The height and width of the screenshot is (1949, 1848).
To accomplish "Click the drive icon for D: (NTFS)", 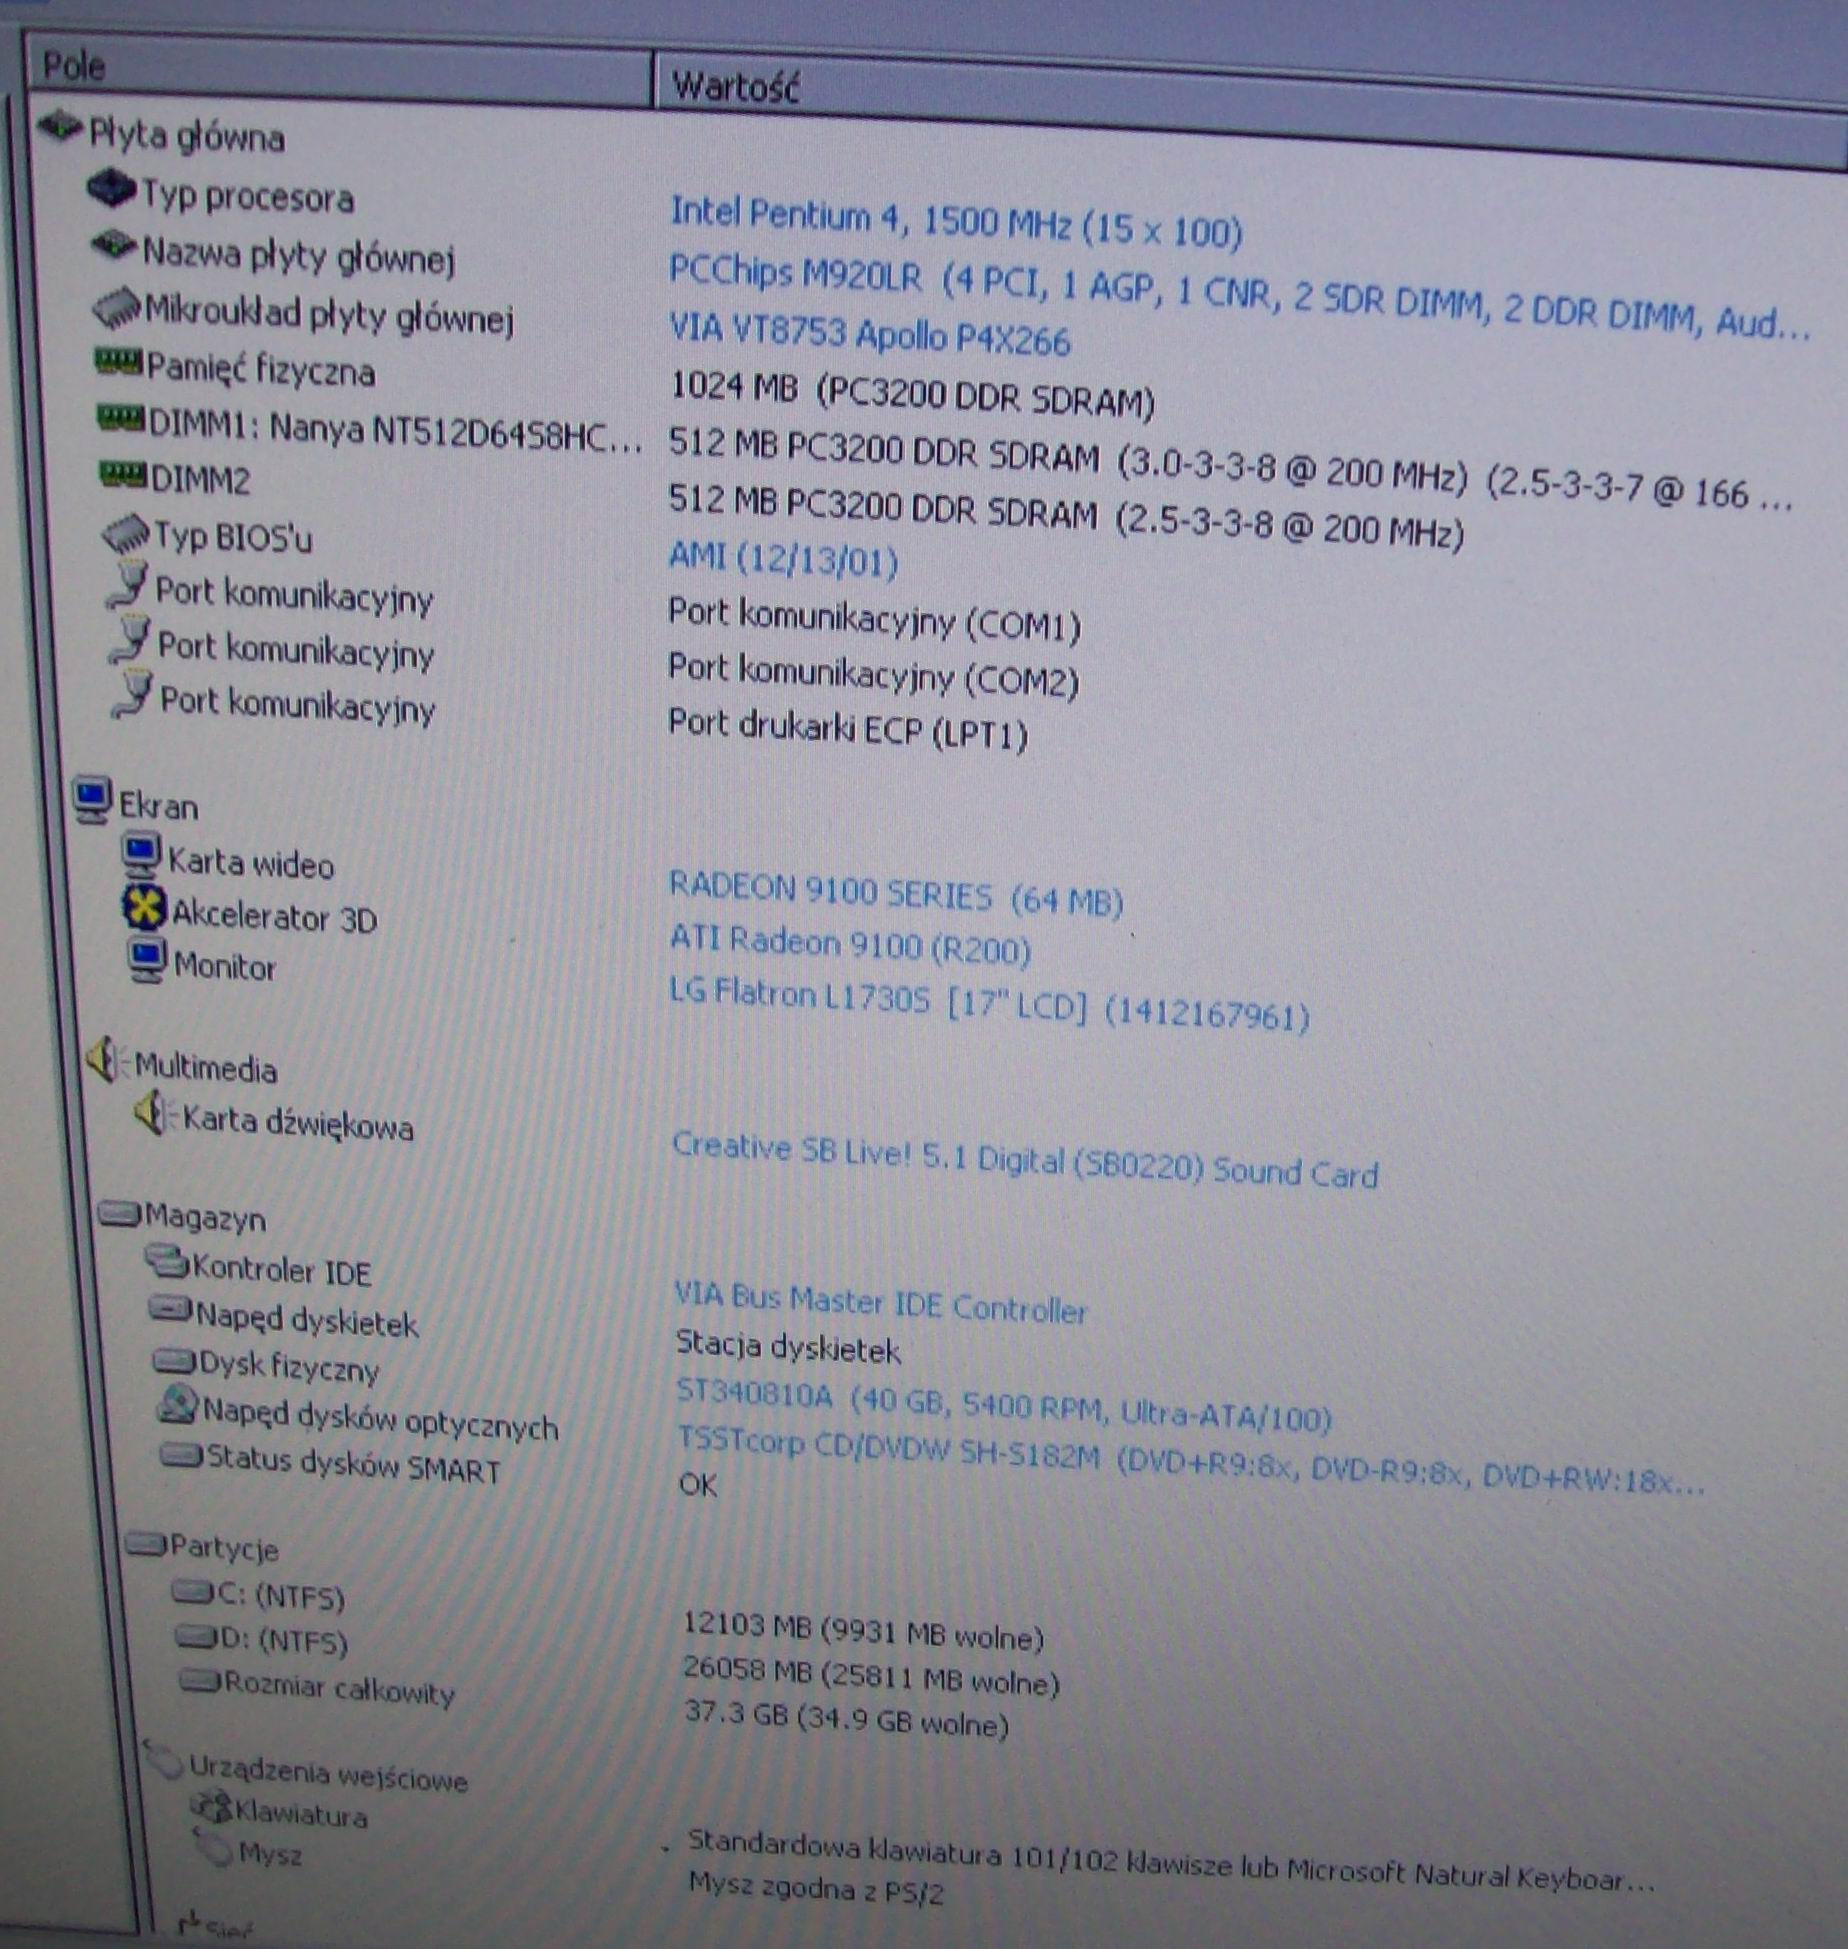I will pyautogui.click(x=196, y=1636).
